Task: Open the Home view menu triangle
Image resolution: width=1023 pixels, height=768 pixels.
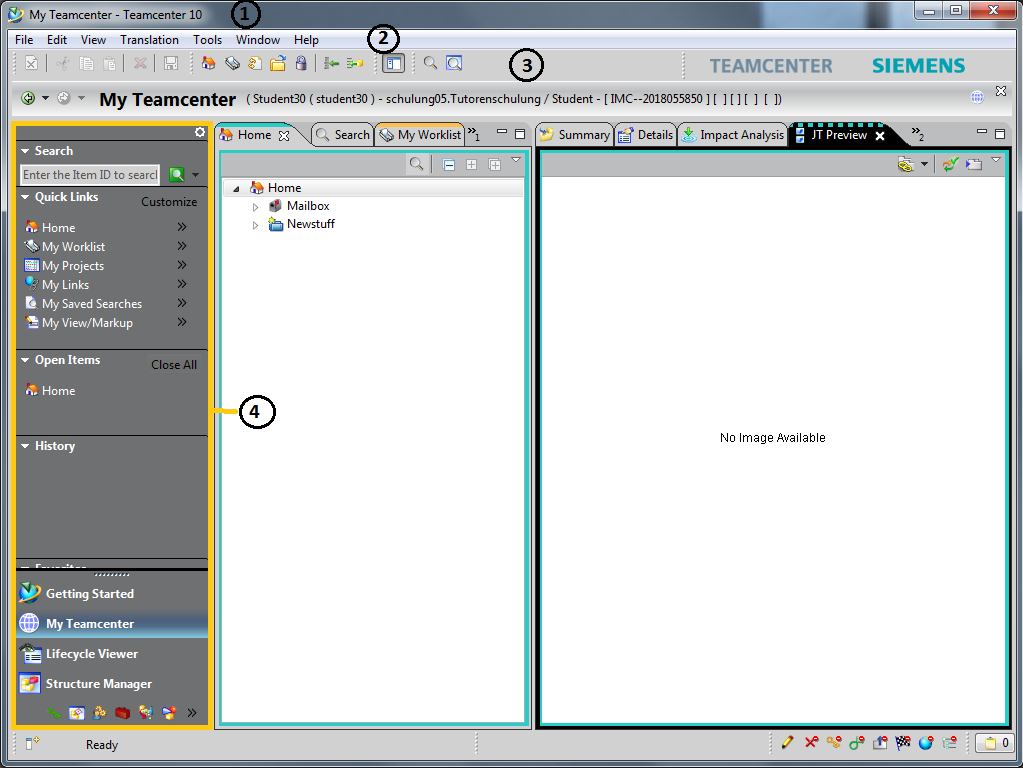Action: tap(516, 160)
